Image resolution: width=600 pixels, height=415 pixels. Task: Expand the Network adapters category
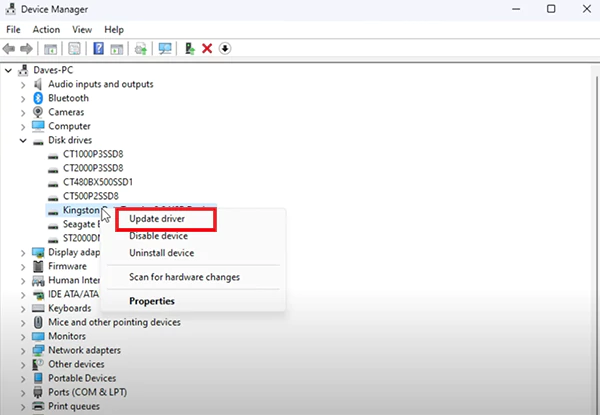point(23,351)
